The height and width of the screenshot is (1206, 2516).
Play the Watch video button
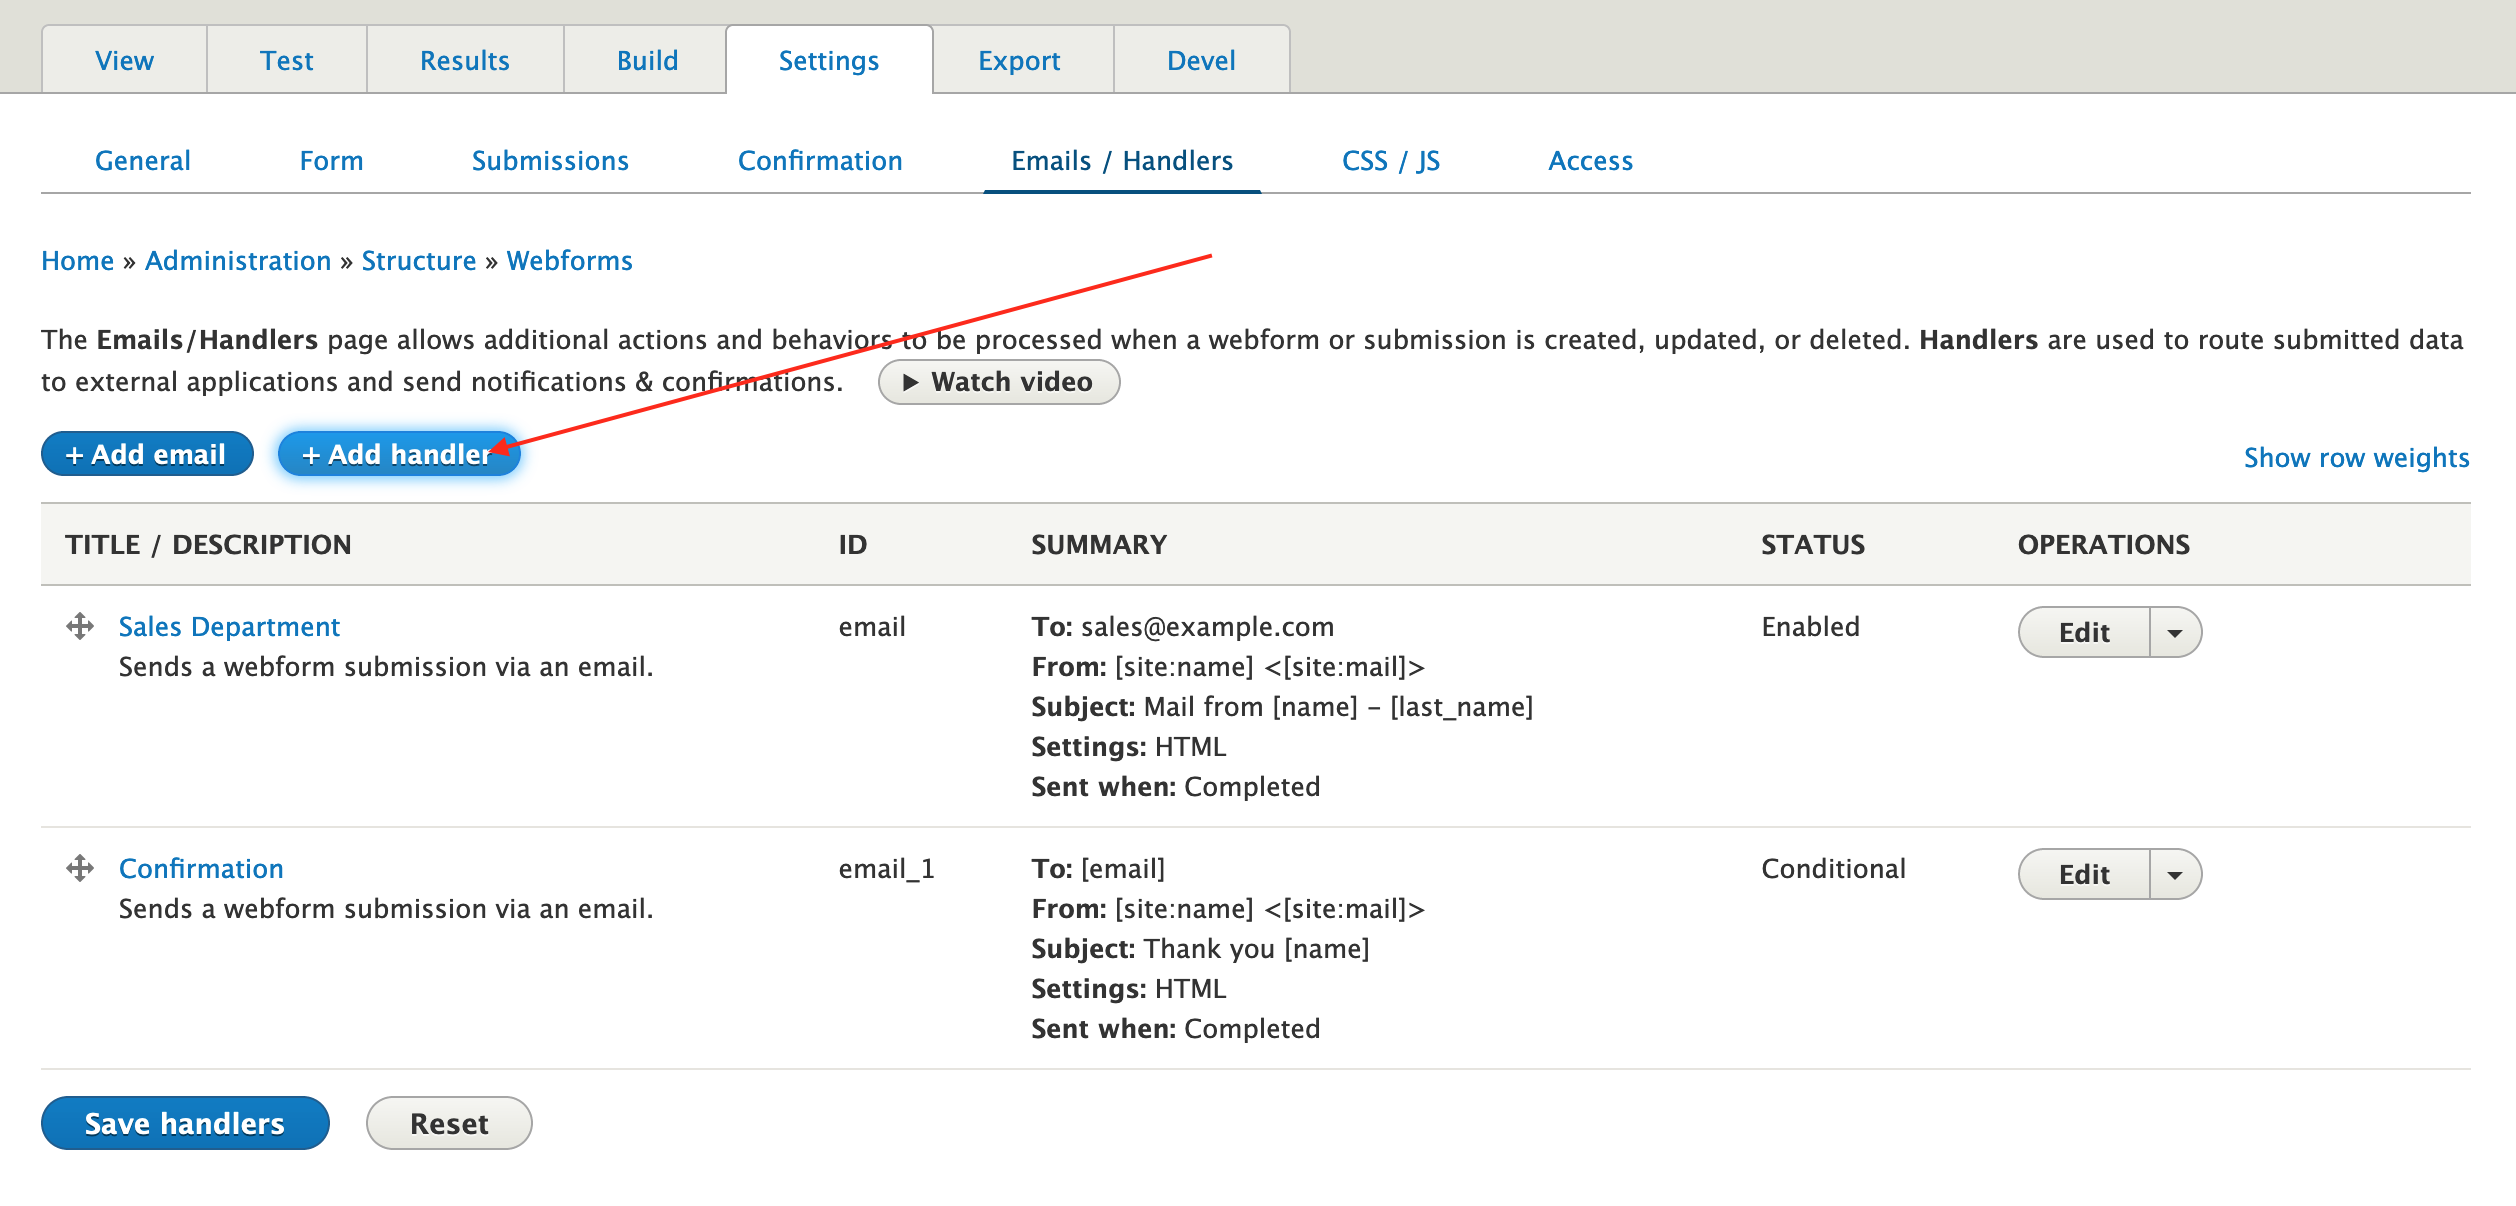click(998, 382)
